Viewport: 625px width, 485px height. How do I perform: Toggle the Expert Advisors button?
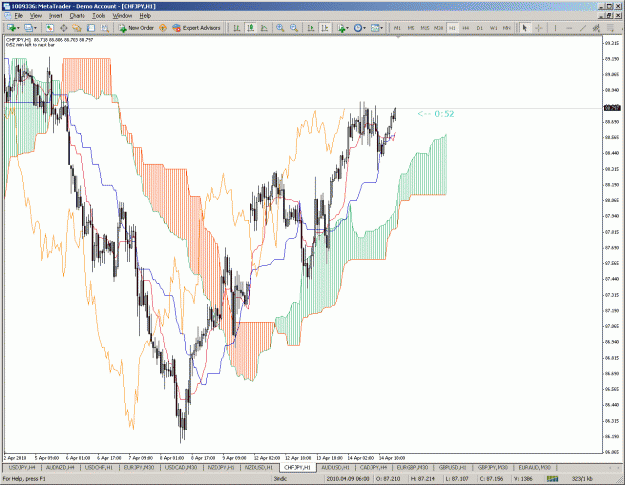click(x=196, y=28)
